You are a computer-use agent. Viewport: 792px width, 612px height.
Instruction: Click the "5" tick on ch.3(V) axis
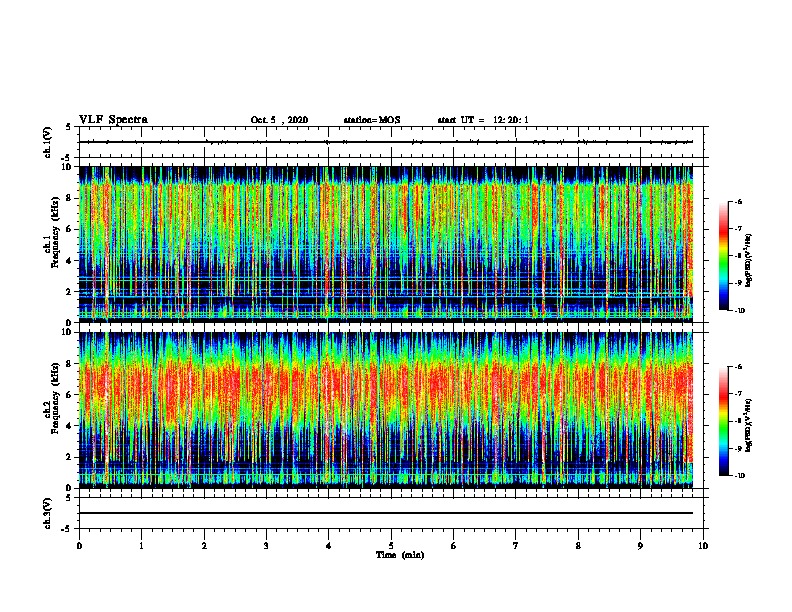(69, 498)
